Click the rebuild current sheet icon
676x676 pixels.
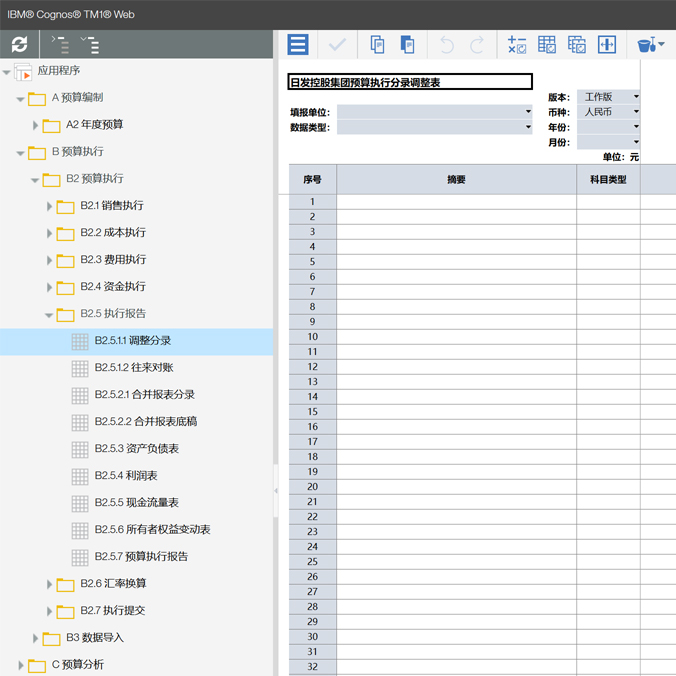(x=547, y=44)
